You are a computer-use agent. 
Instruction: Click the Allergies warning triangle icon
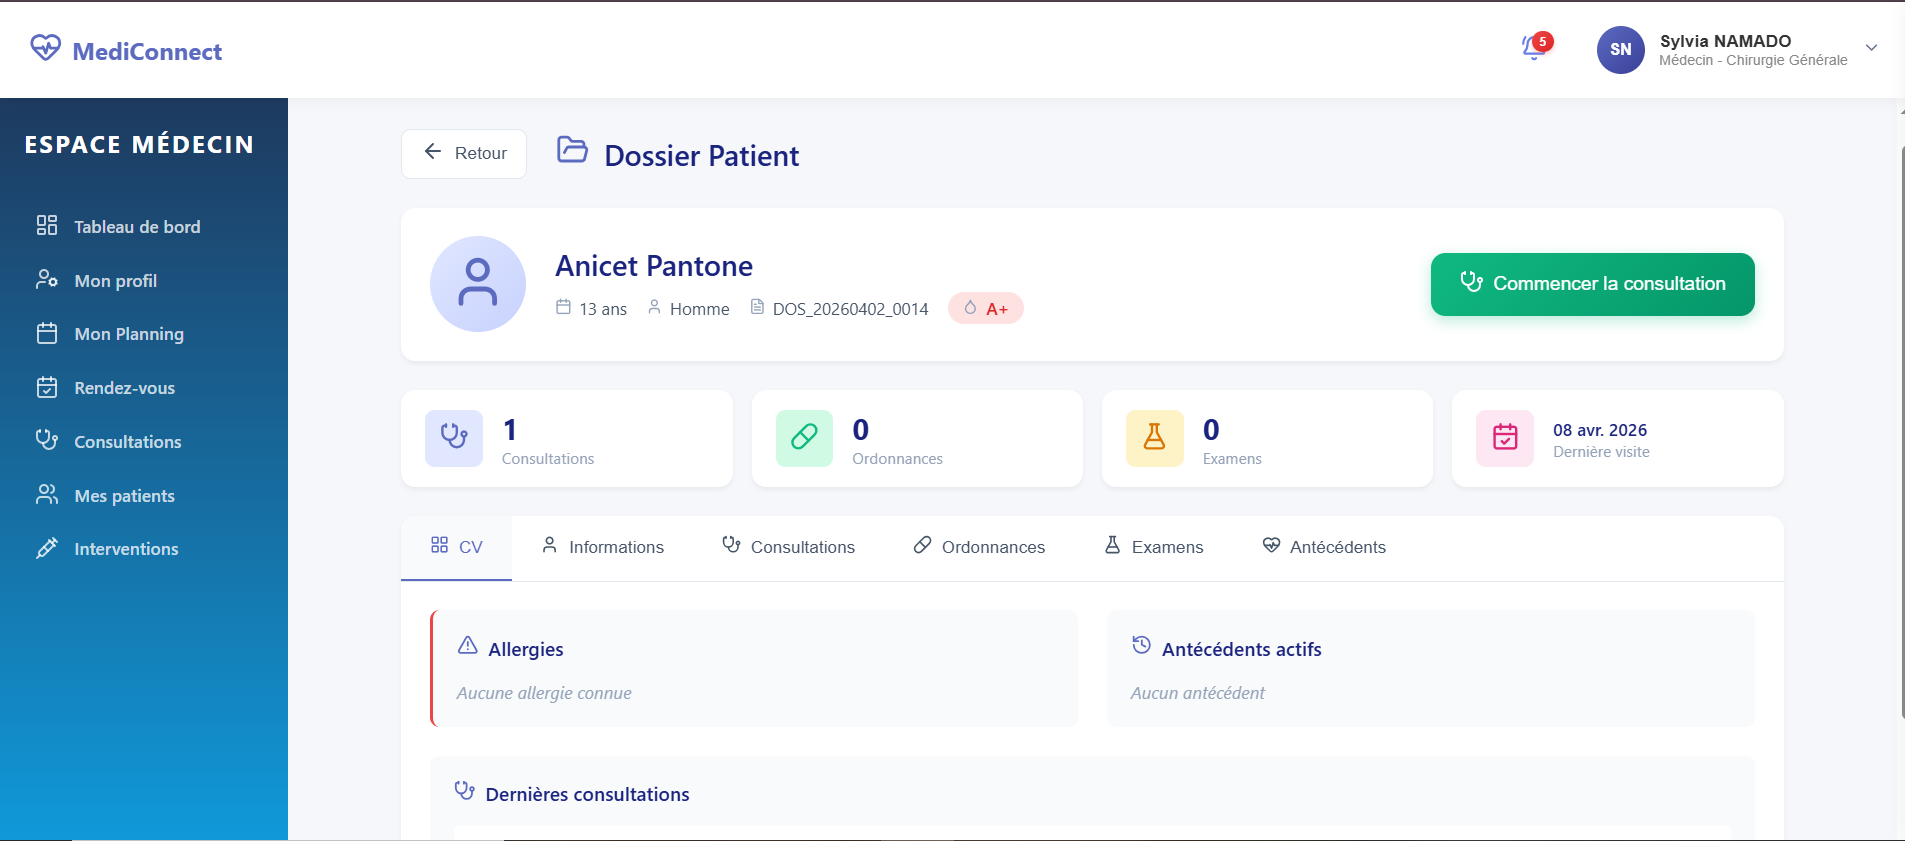[x=467, y=646]
